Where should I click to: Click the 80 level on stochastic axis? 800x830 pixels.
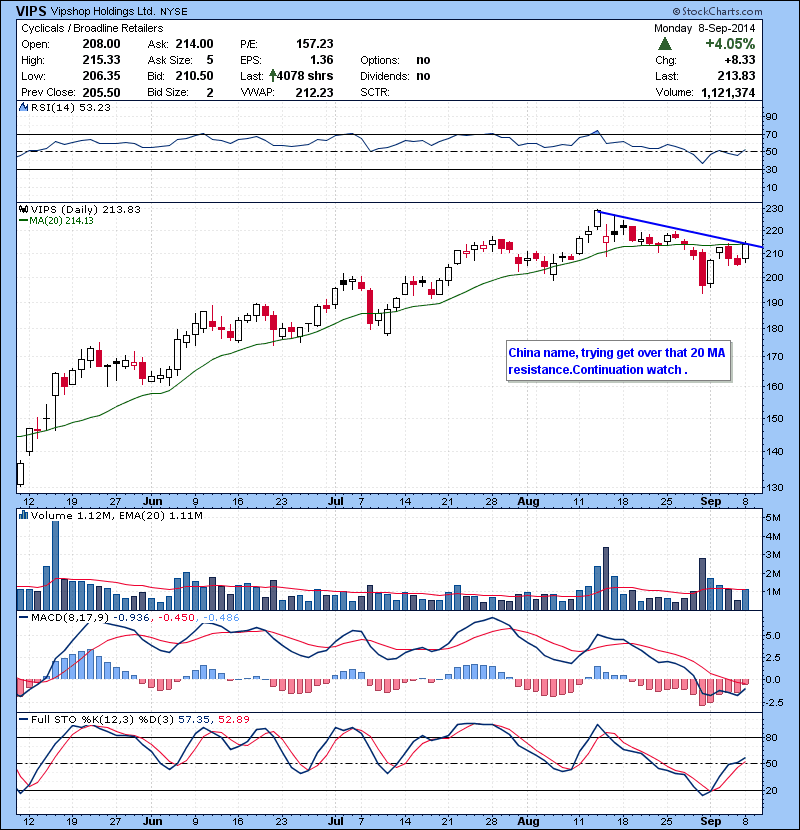click(x=771, y=737)
